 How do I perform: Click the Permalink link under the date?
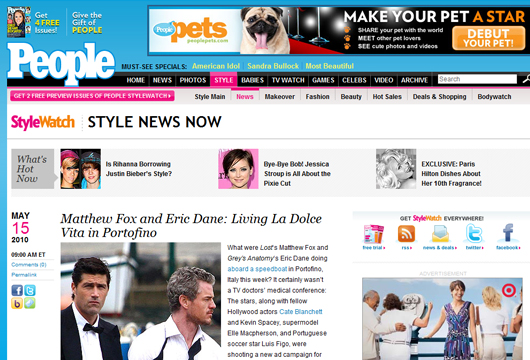[x=24, y=275]
